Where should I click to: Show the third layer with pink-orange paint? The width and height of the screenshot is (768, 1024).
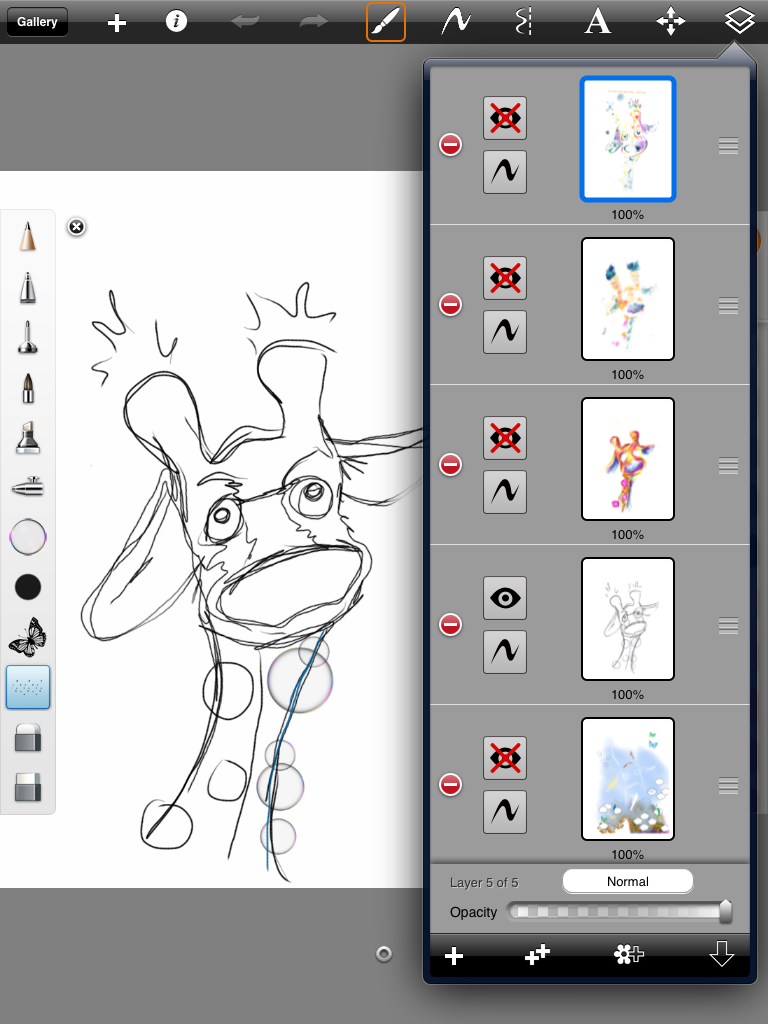tap(505, 438)
